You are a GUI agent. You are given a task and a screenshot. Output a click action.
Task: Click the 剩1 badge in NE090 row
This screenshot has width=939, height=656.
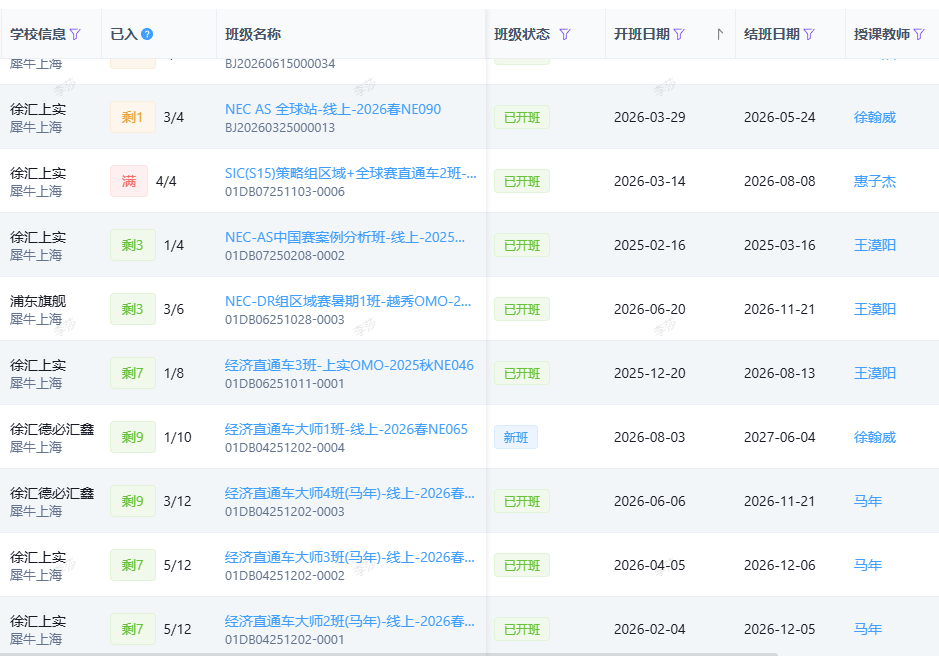coord(132,117)
